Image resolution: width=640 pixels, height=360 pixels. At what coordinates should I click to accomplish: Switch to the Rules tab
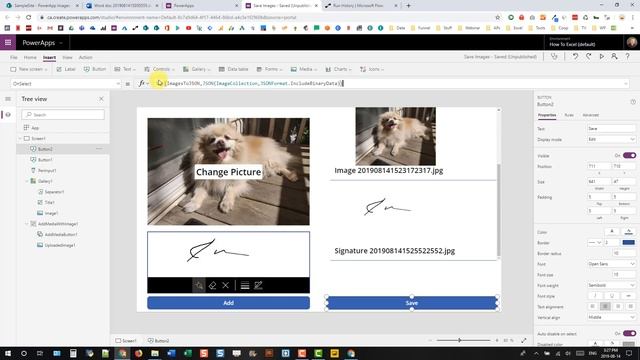pos(569,115)
